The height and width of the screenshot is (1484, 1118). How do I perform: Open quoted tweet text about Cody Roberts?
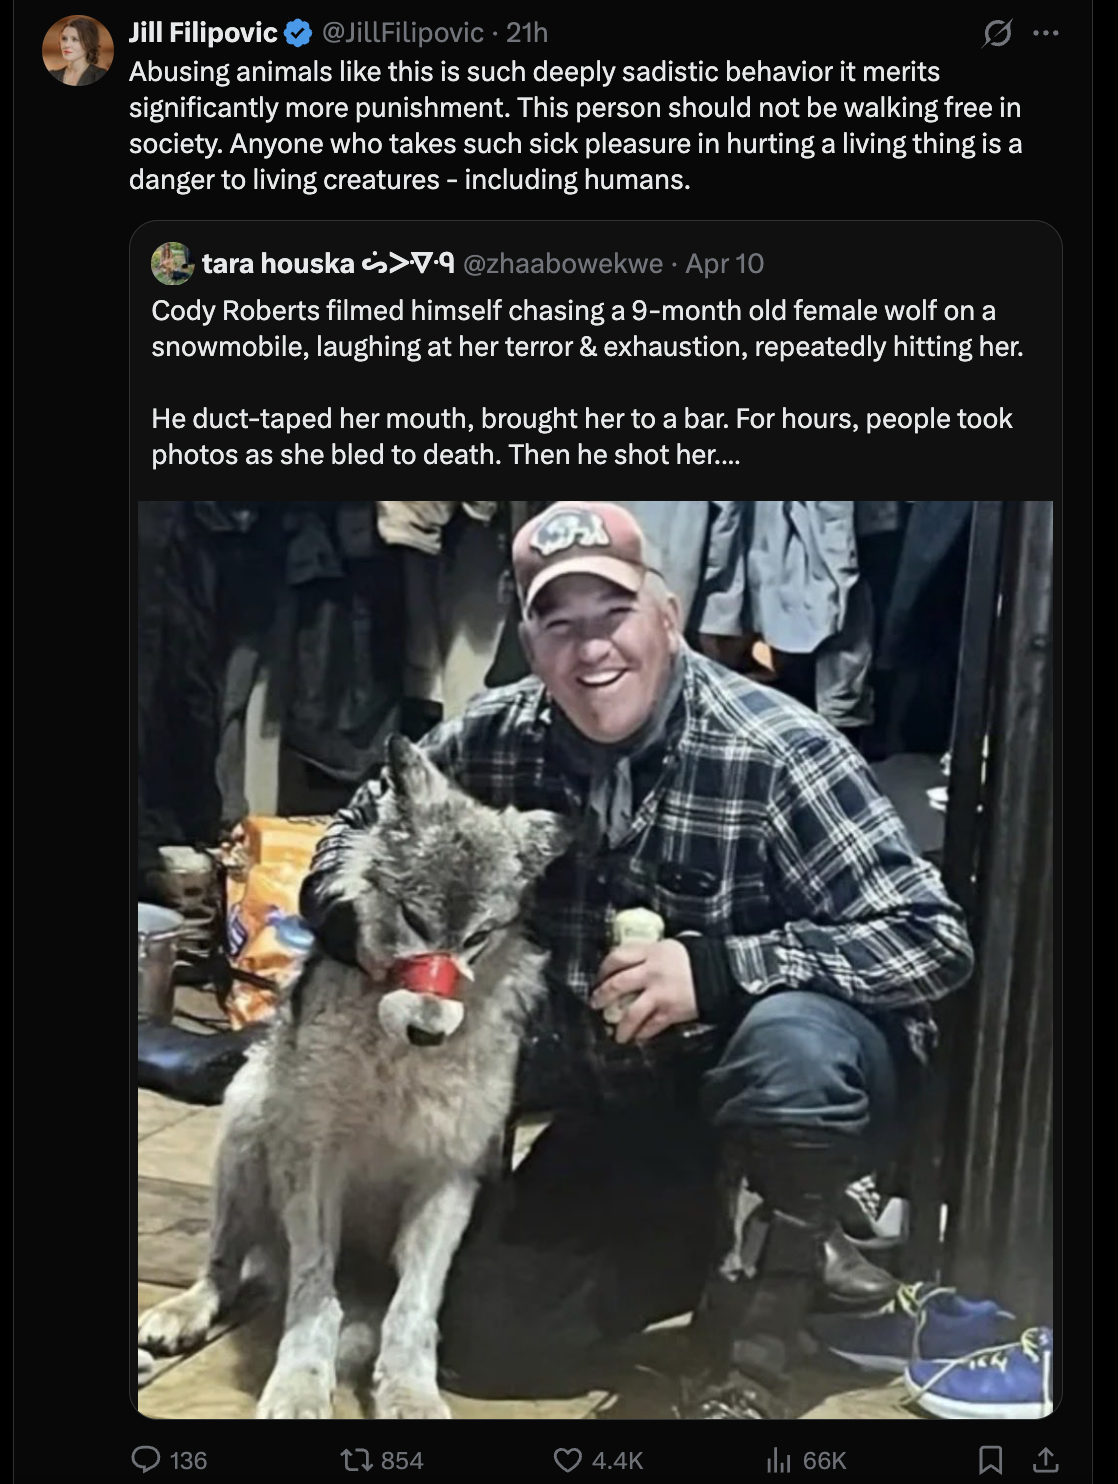(588, 382)
